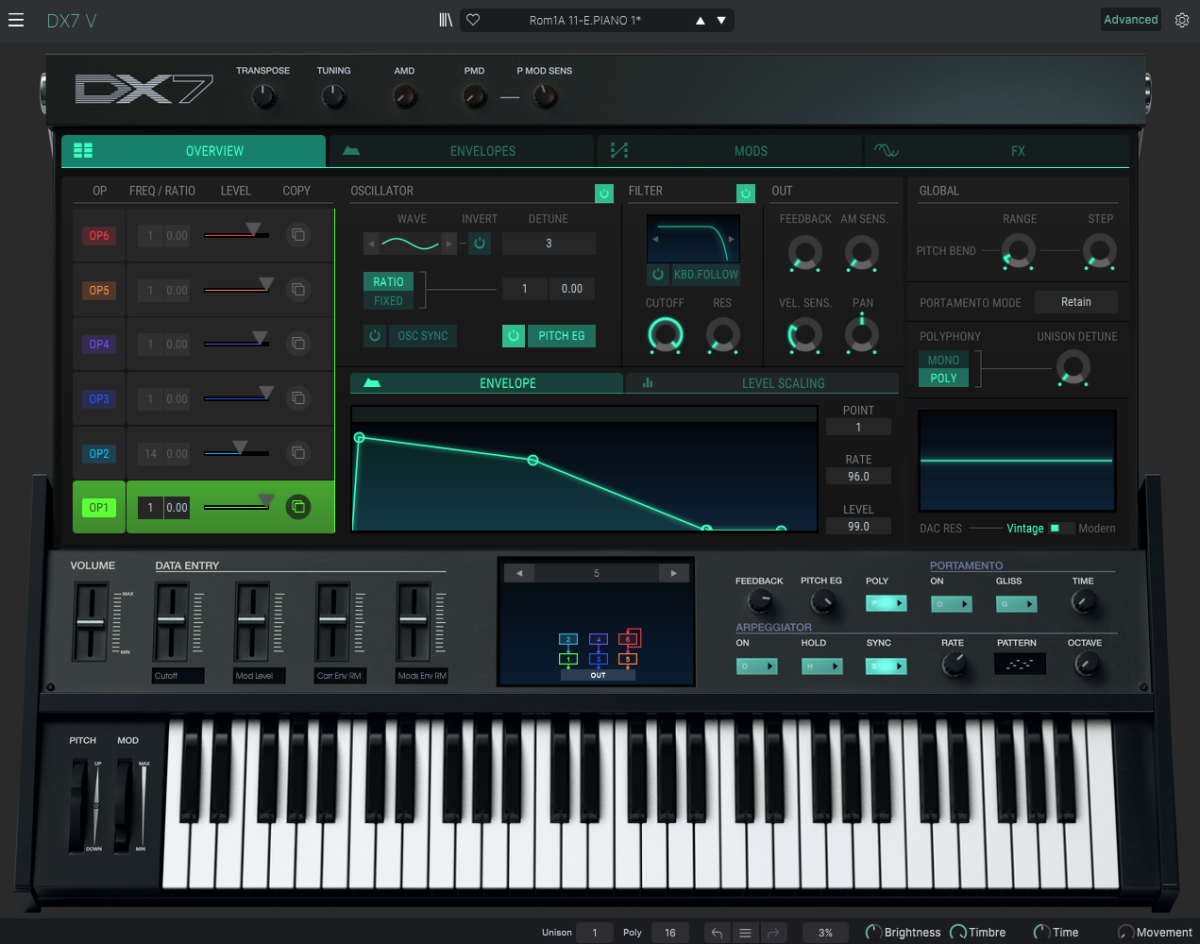Select operator OP5
Viewport: 1200px width, 944px height.
99,290
